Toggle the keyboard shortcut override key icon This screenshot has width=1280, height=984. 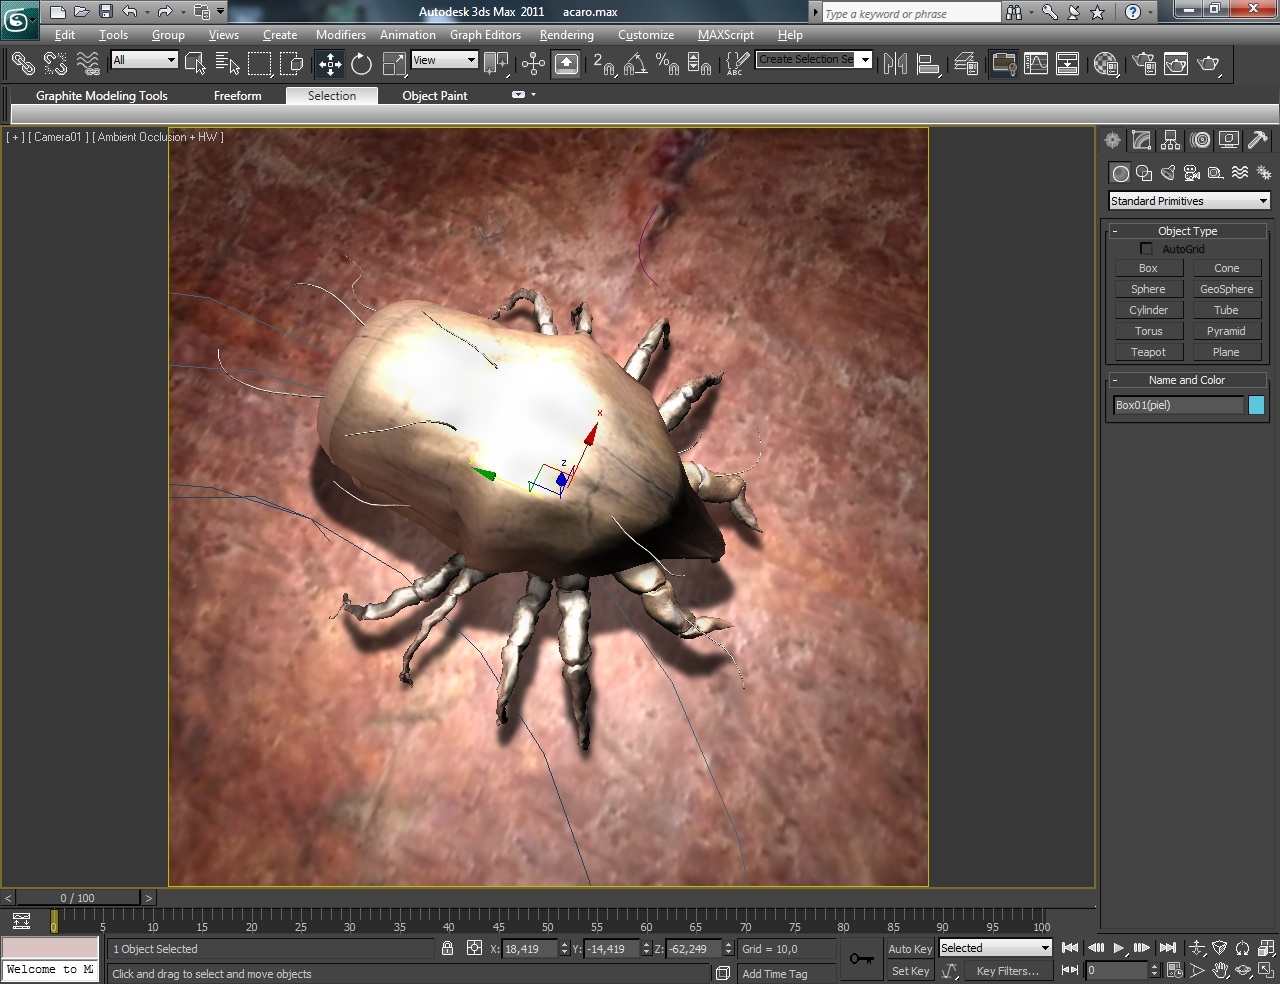click(x=861, y=959)
